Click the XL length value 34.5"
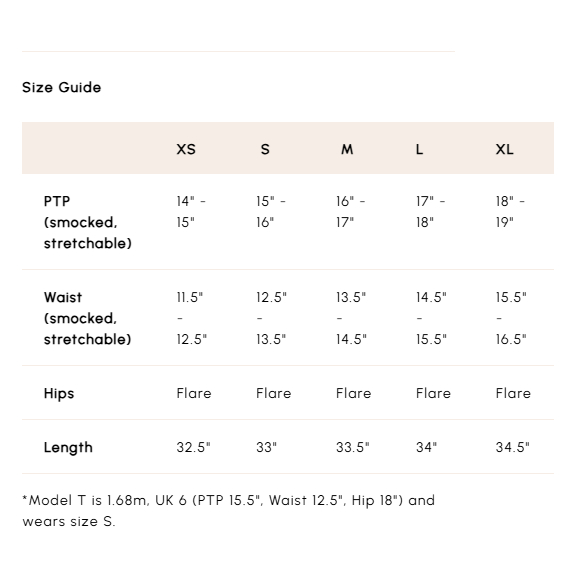 point(513,447)
